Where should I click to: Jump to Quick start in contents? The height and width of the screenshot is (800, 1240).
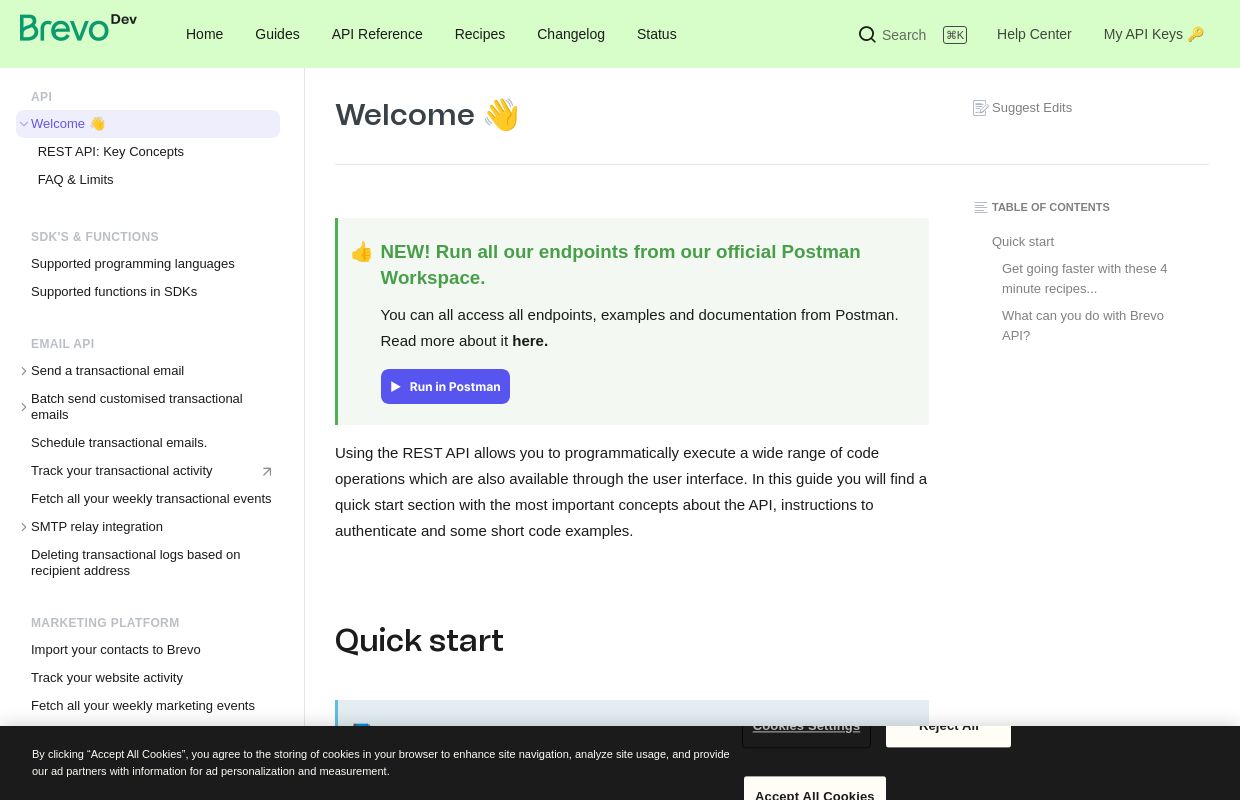coord(1023,242)
